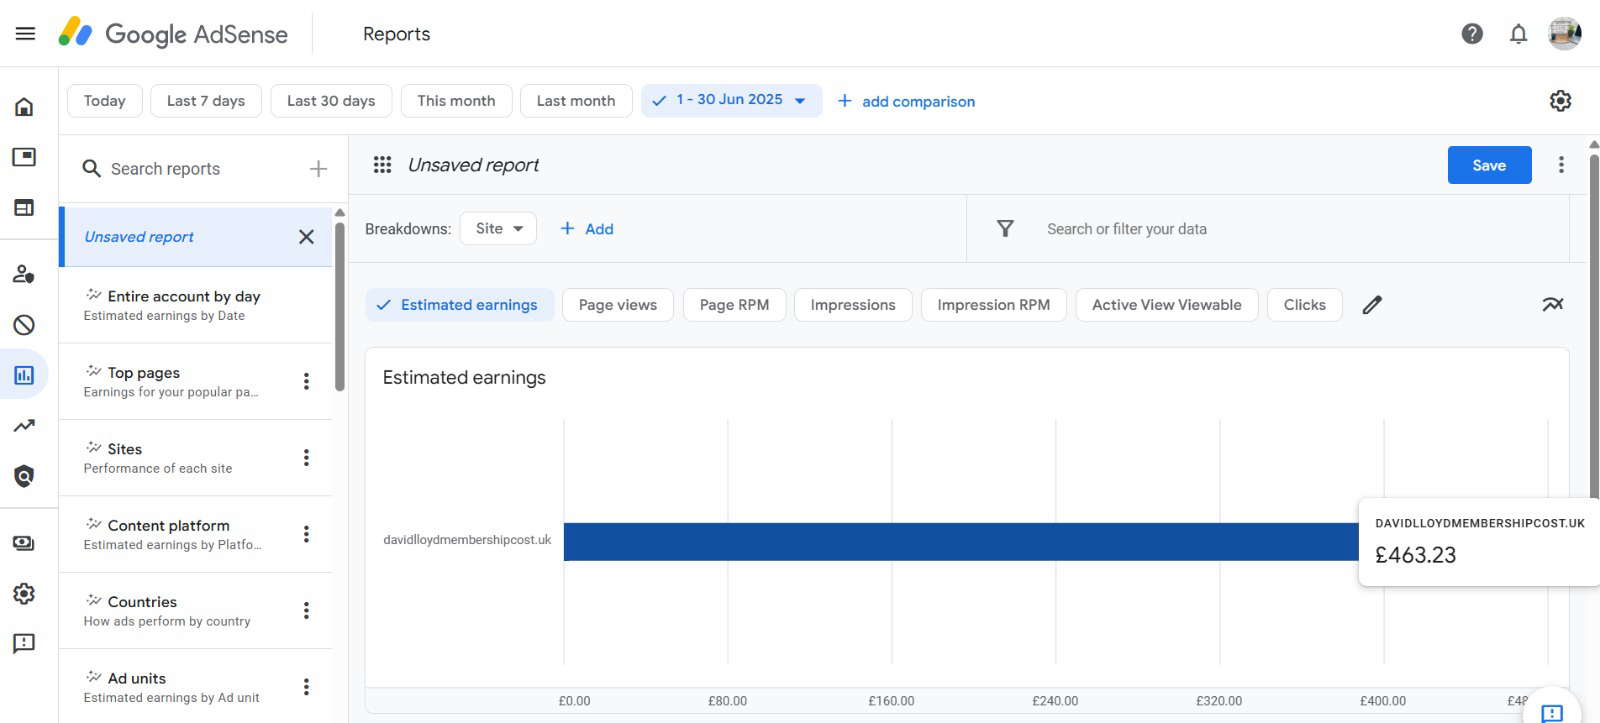
Task: Toggle the Page views metric chip
Action: coord(618,305)
